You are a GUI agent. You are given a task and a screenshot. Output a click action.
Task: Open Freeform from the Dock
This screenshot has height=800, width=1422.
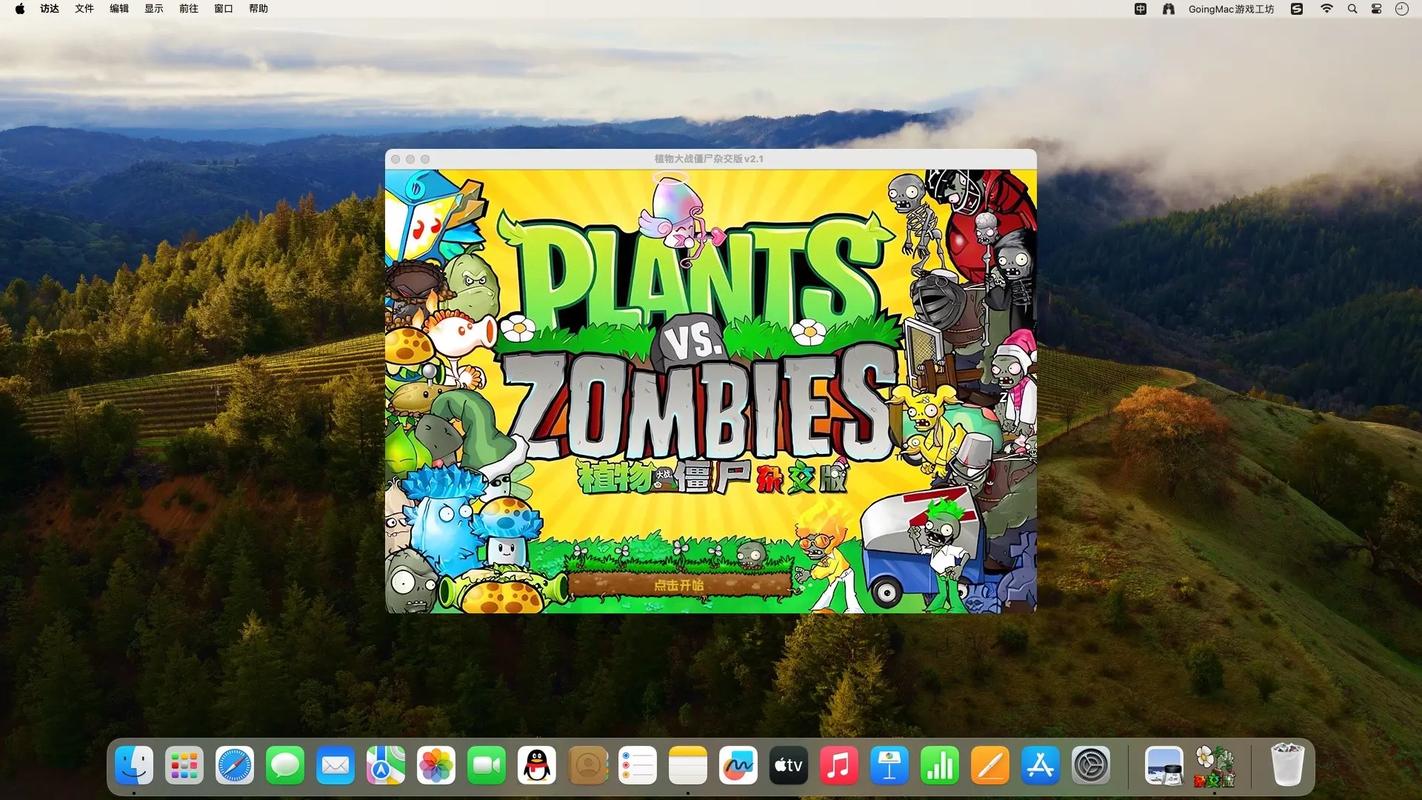[x=738, y=766]
